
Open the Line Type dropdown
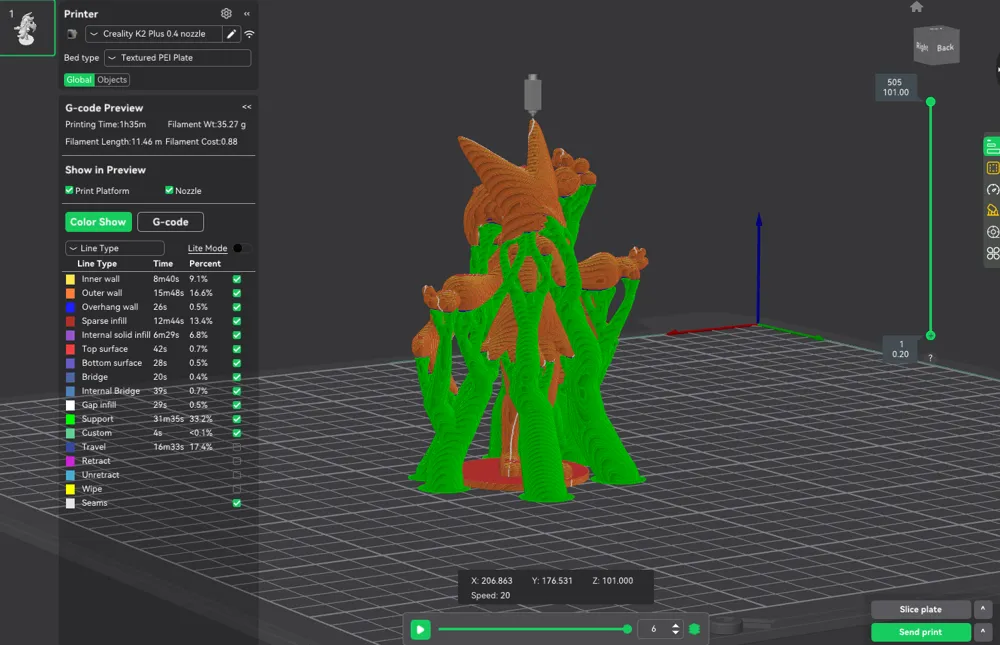coord(115,248)
